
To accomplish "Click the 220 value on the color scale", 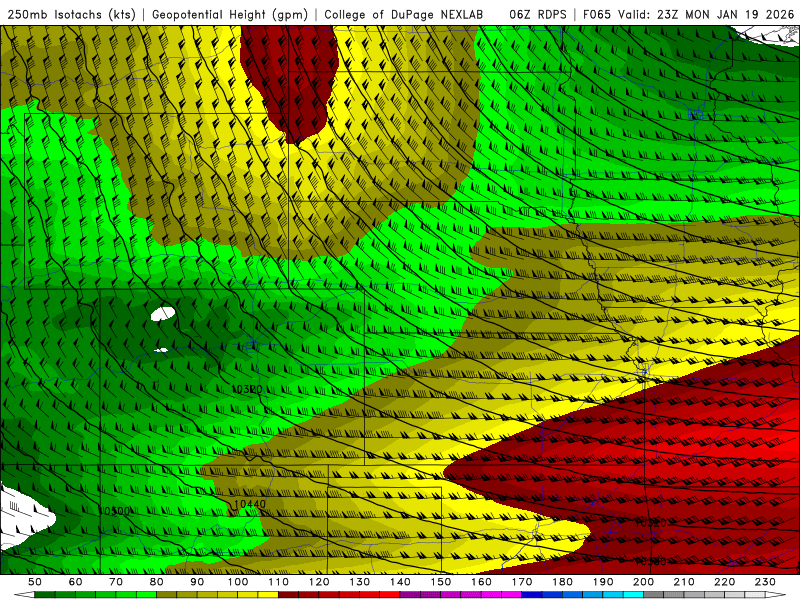I will 724,582.
